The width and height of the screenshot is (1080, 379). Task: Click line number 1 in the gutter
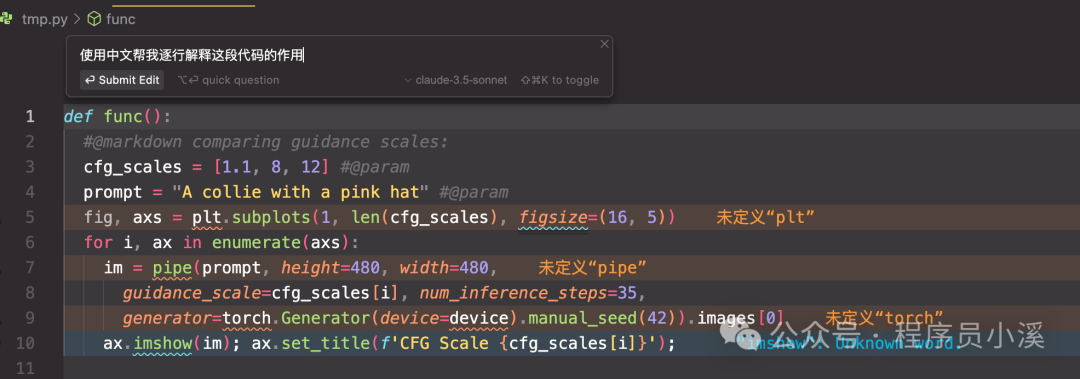click(30, 116)
